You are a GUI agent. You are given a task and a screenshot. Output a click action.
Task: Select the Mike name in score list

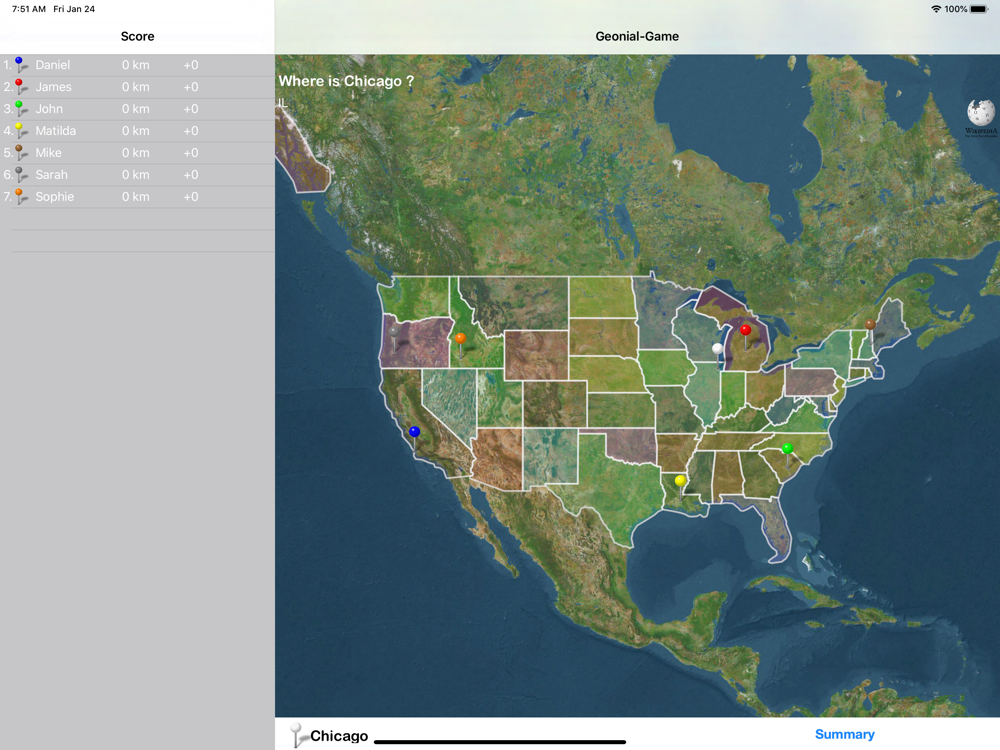pyautogui.click(x=48, y=152)
